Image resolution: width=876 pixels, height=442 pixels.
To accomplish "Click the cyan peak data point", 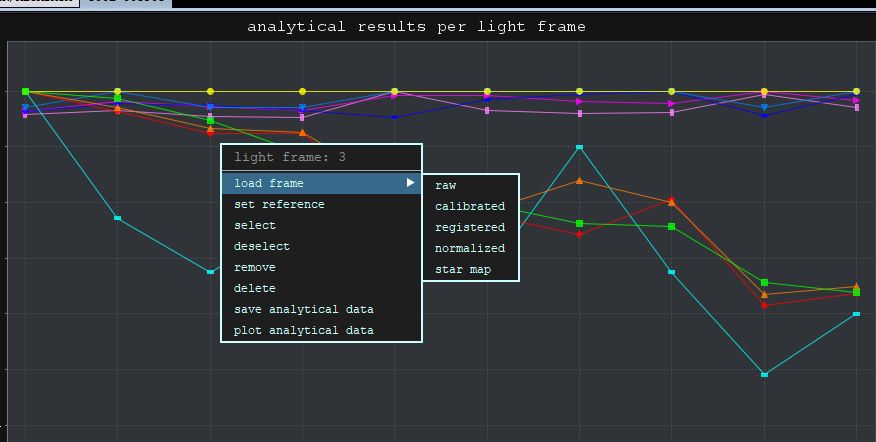I will 579,147.
